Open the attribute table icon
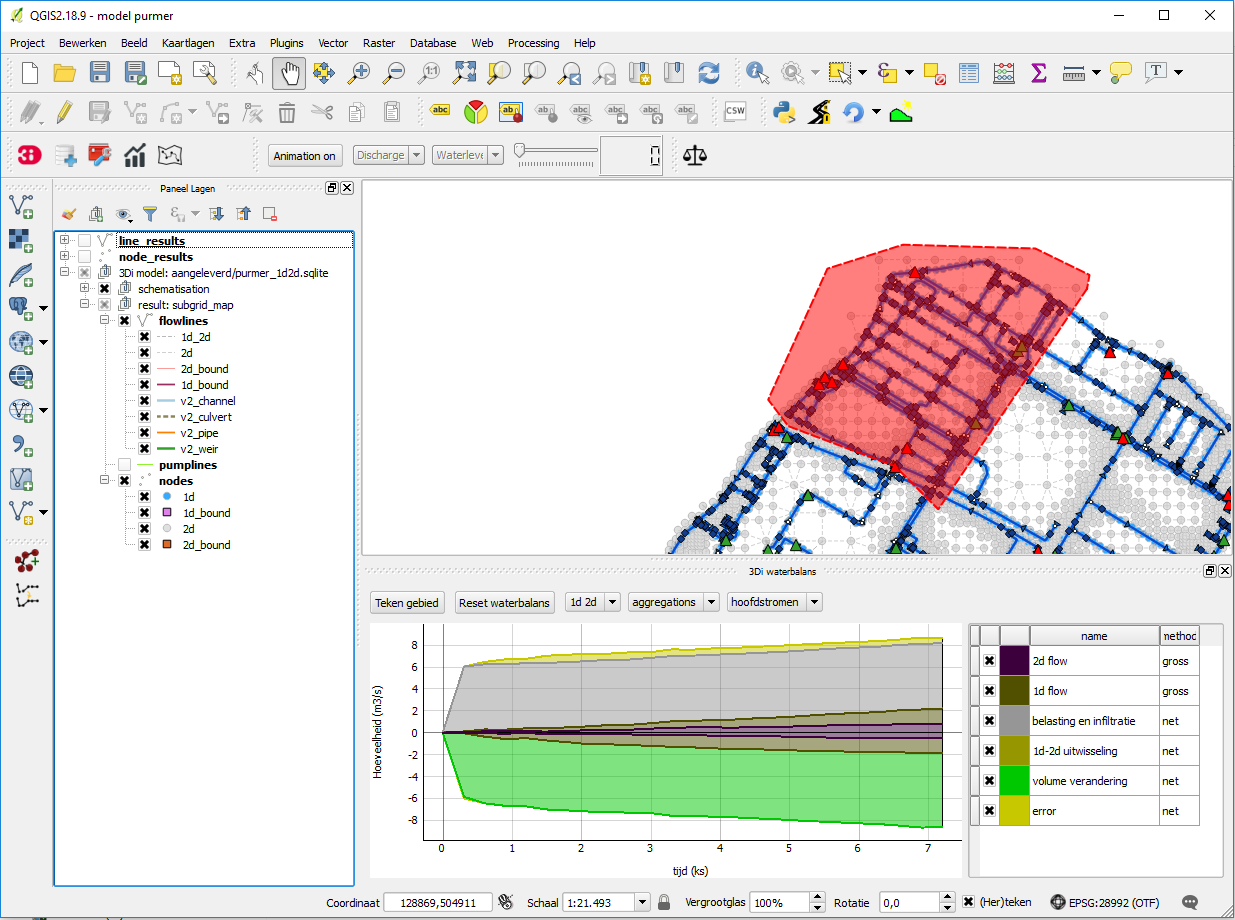Screen dimensions: 1235x920 point(968,72)
